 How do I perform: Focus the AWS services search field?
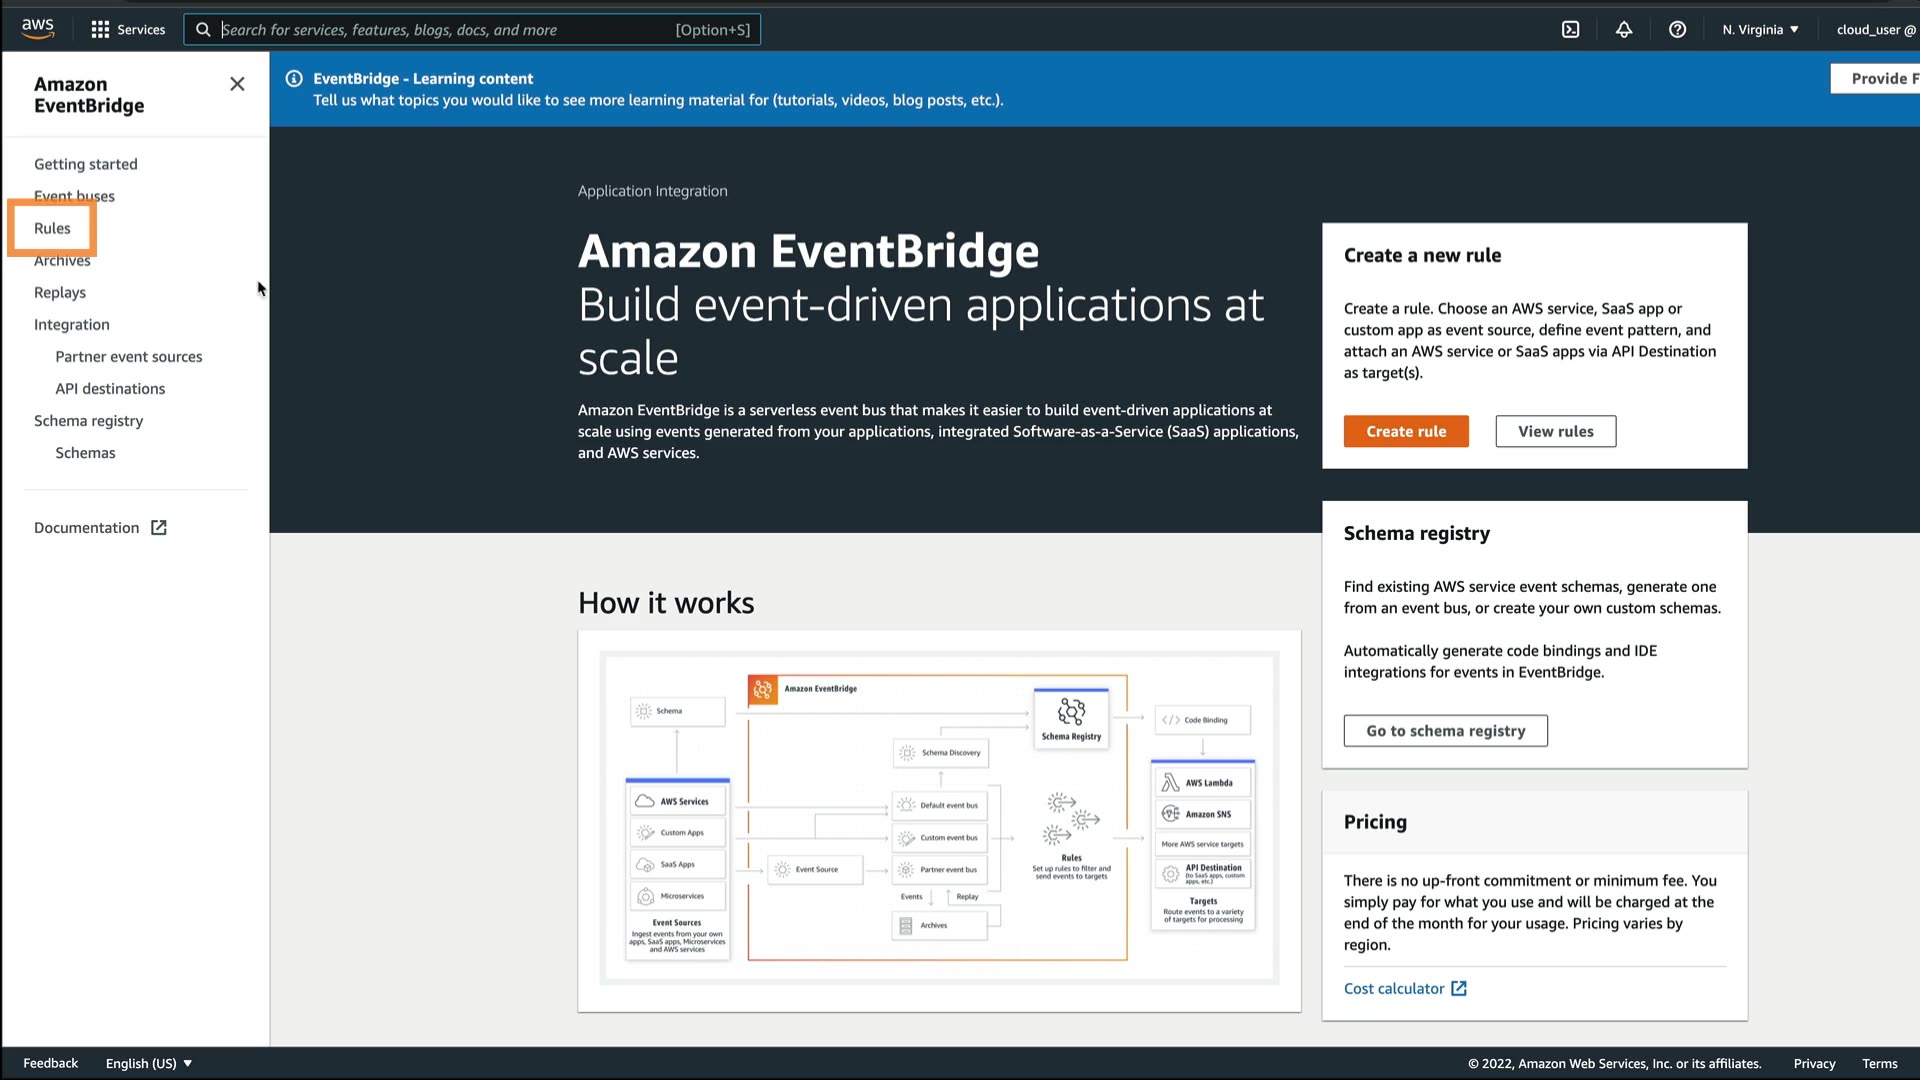click(x=445, y=30)
